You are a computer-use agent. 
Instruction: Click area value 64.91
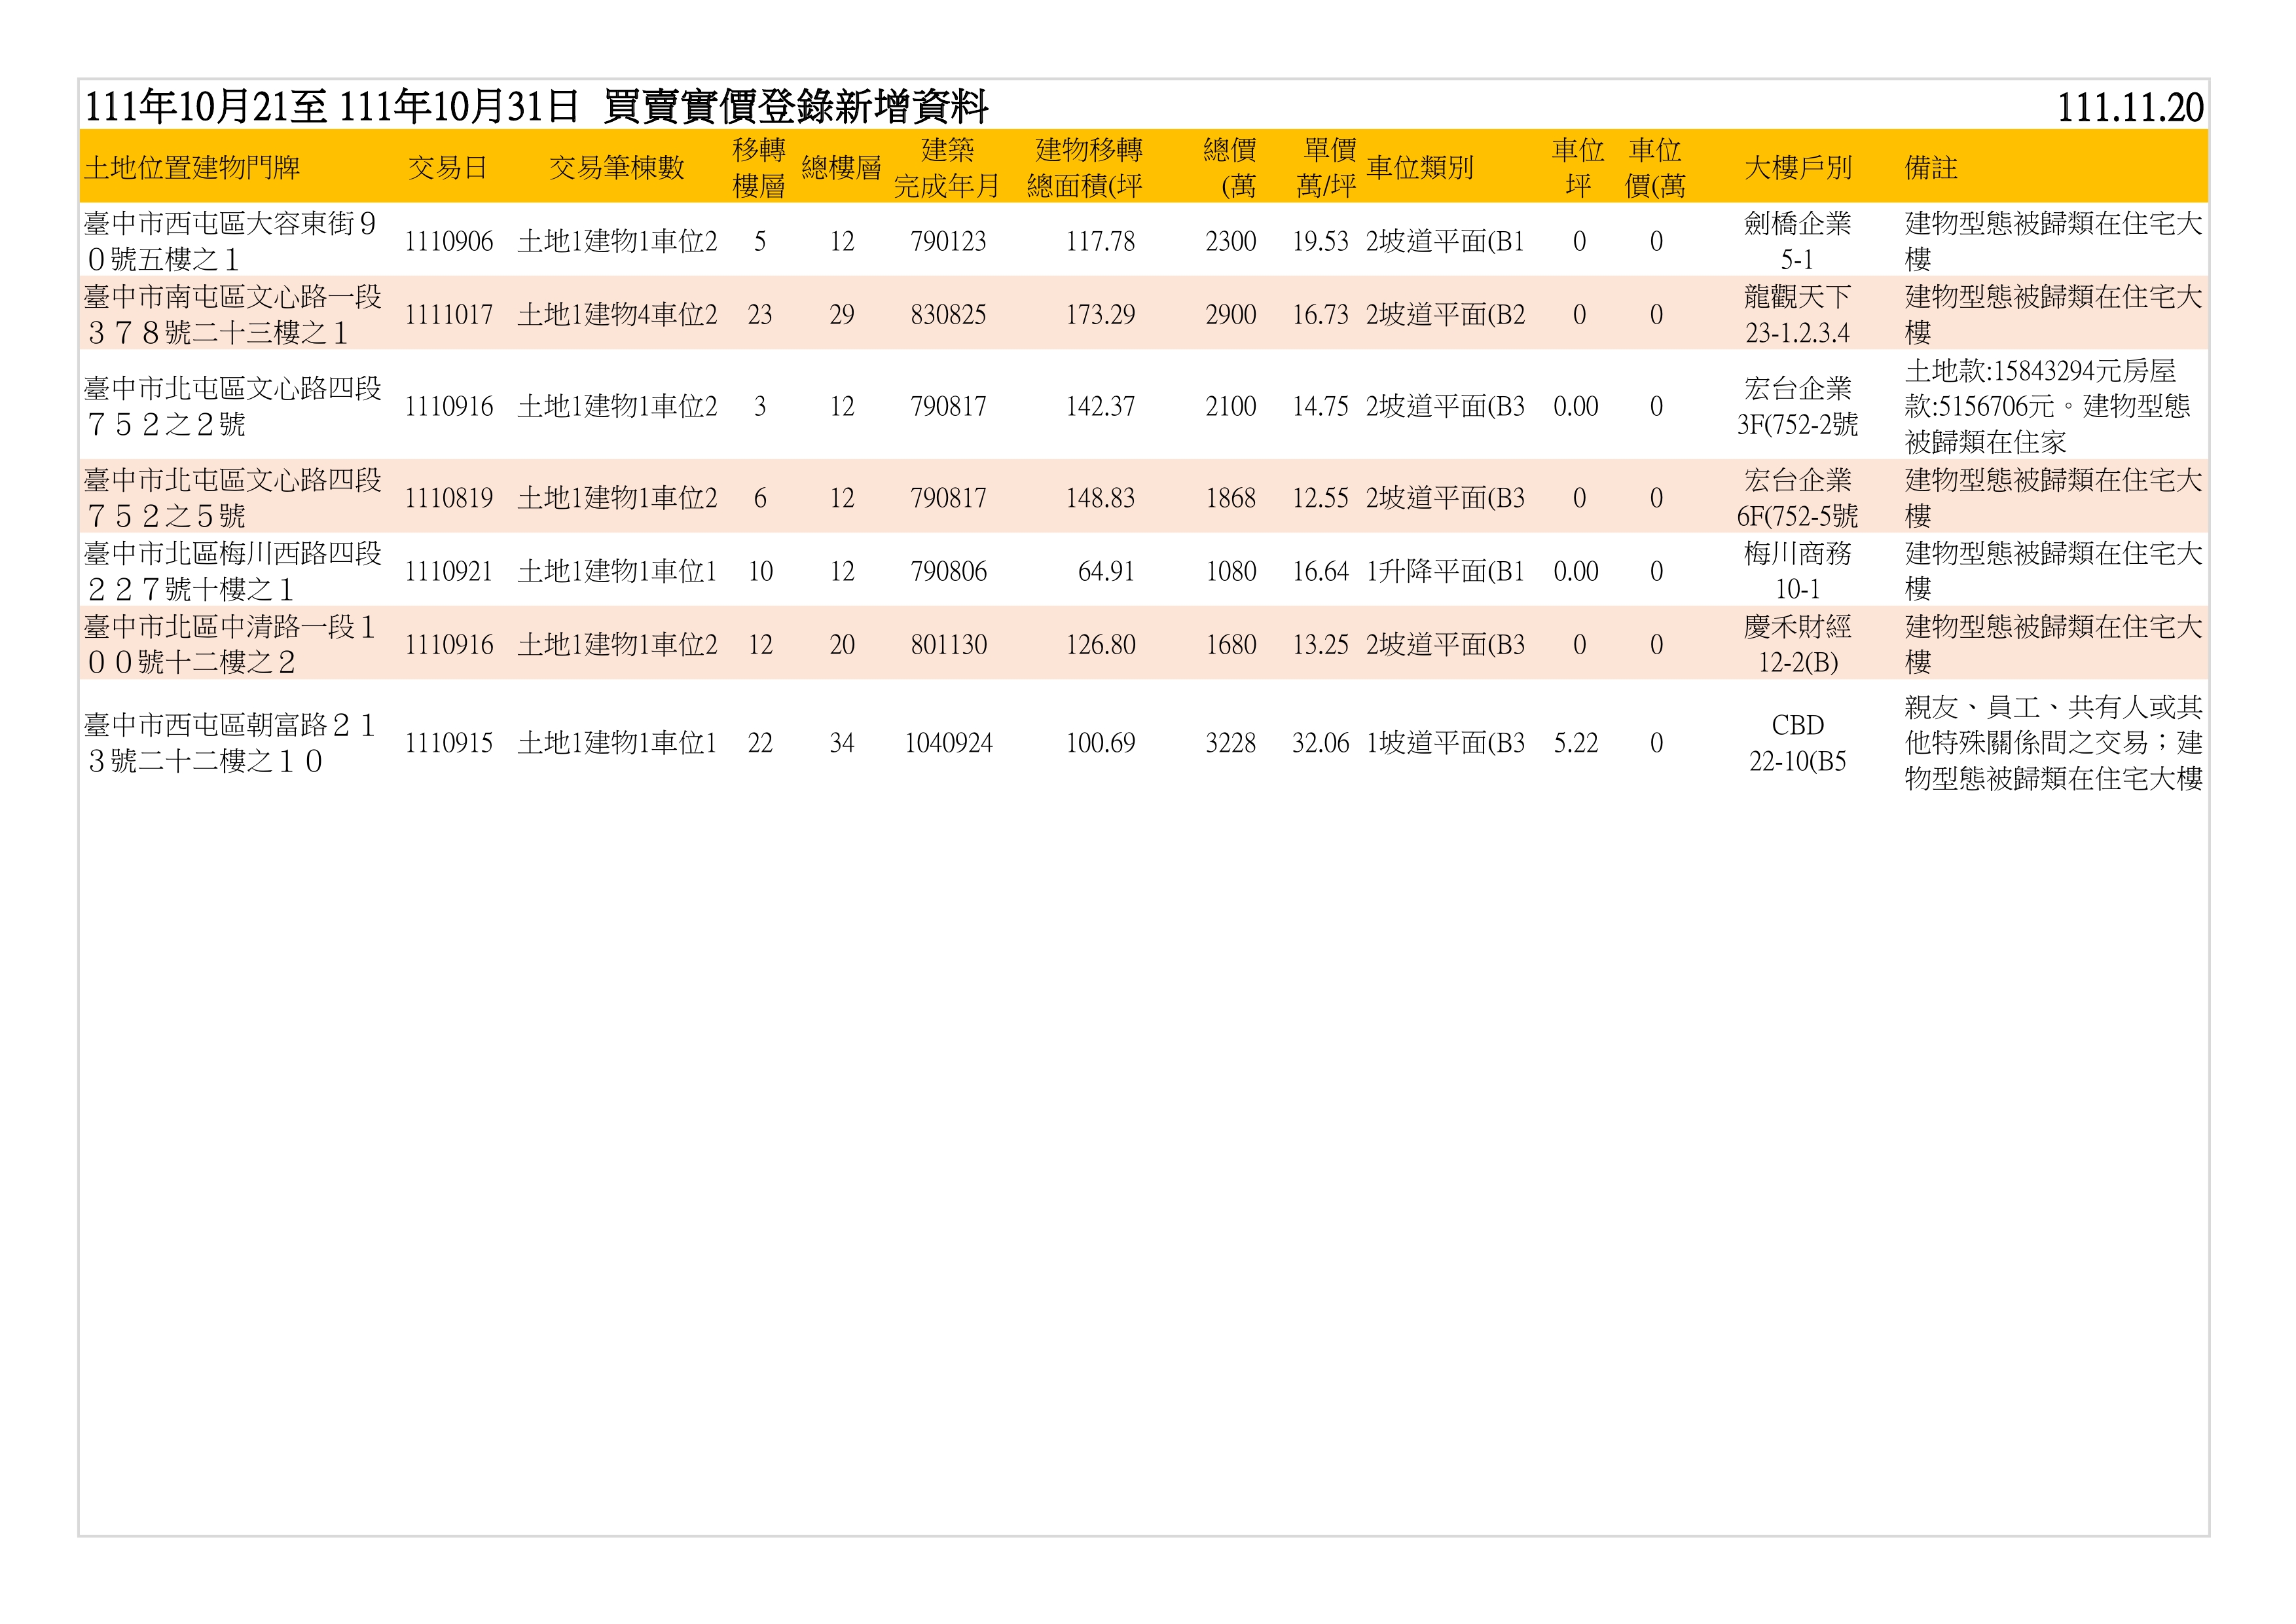pos(1106,571)
